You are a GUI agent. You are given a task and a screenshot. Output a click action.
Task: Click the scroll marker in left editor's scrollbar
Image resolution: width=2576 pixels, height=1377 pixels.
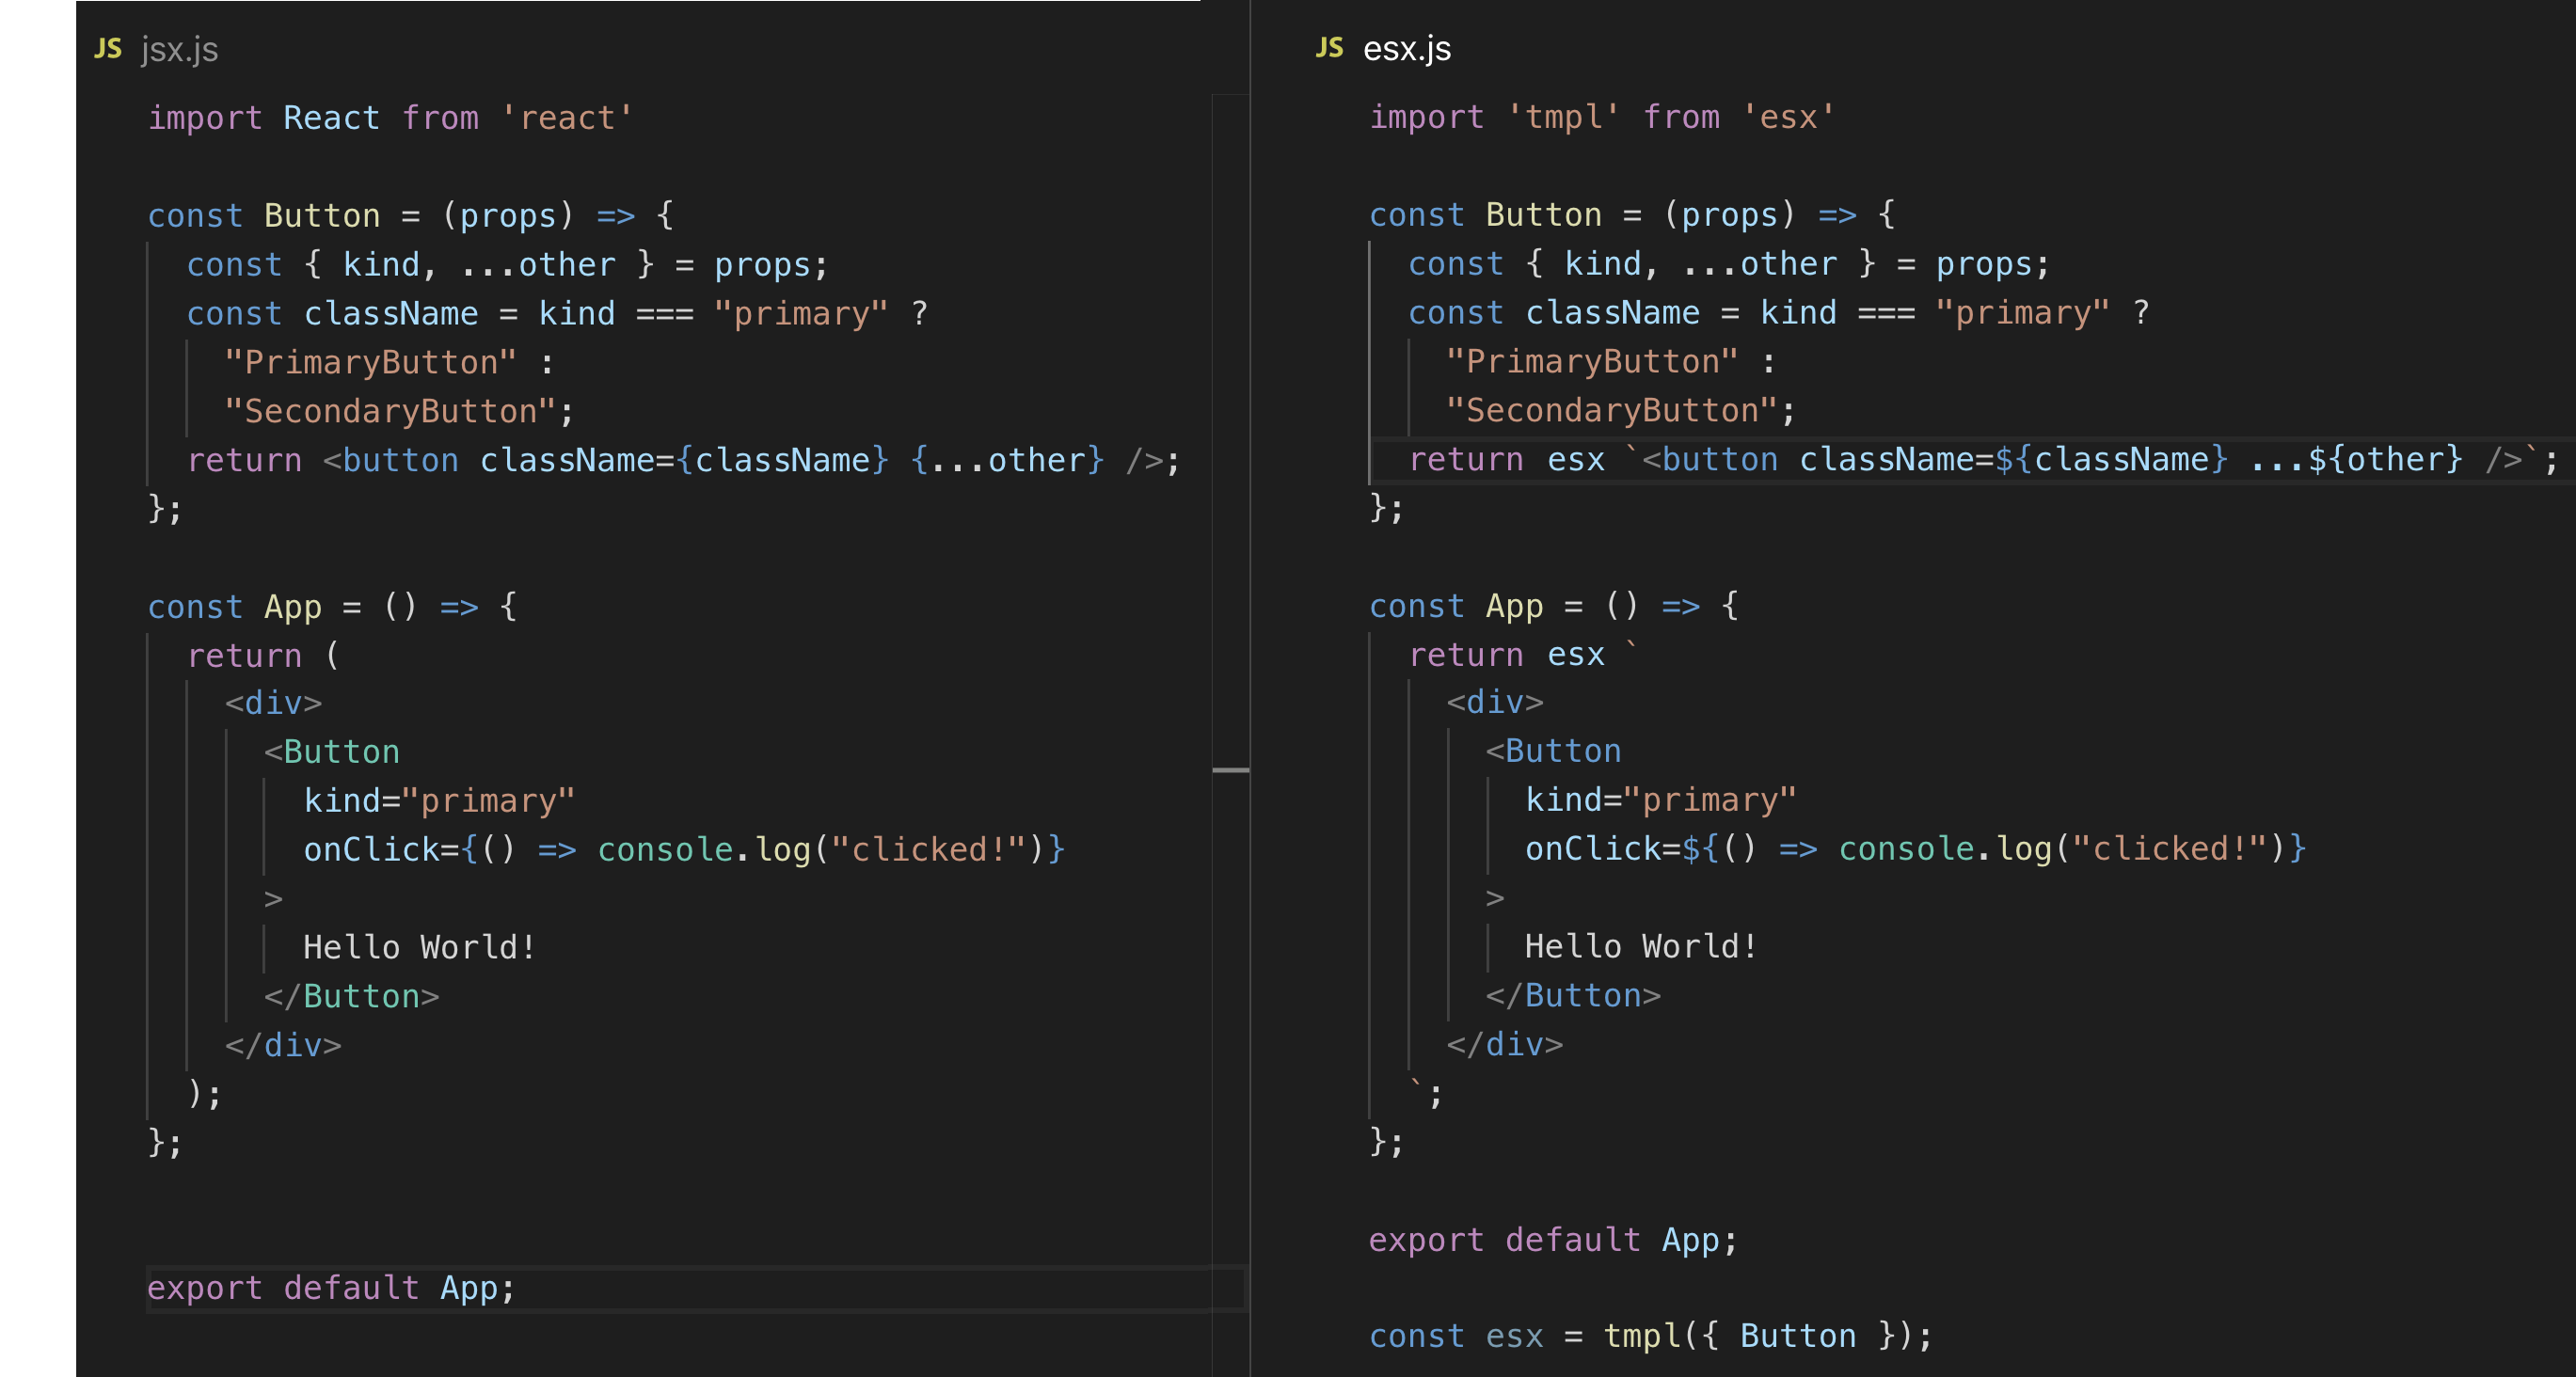pyautogui.click(x=1230, y=770)
